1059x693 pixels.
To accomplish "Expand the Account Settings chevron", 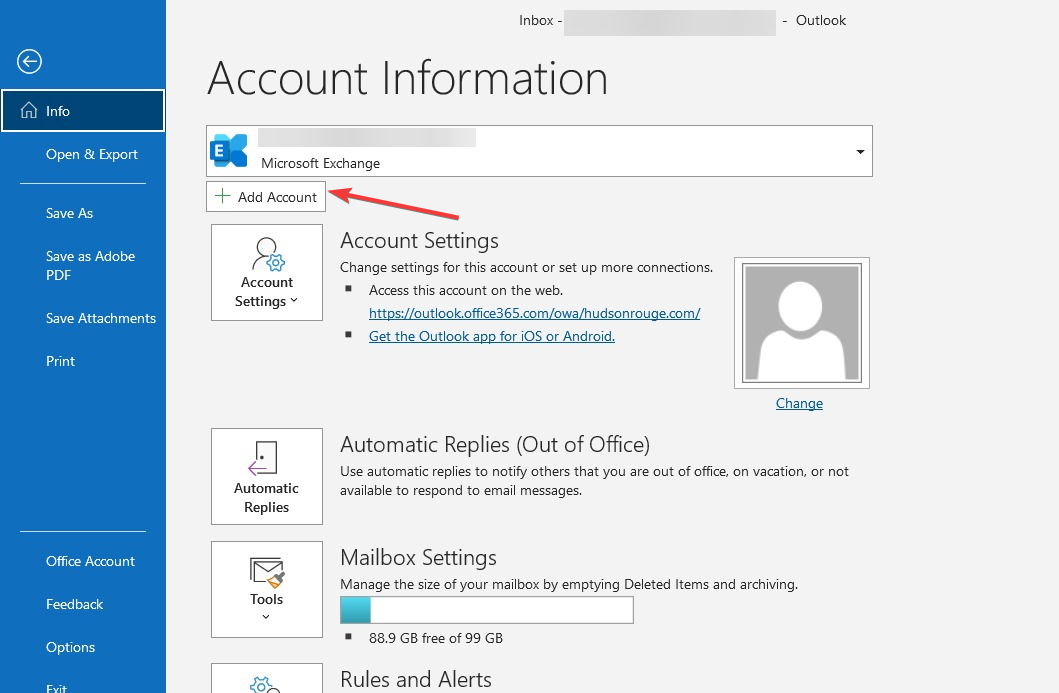I will [294, 301].
